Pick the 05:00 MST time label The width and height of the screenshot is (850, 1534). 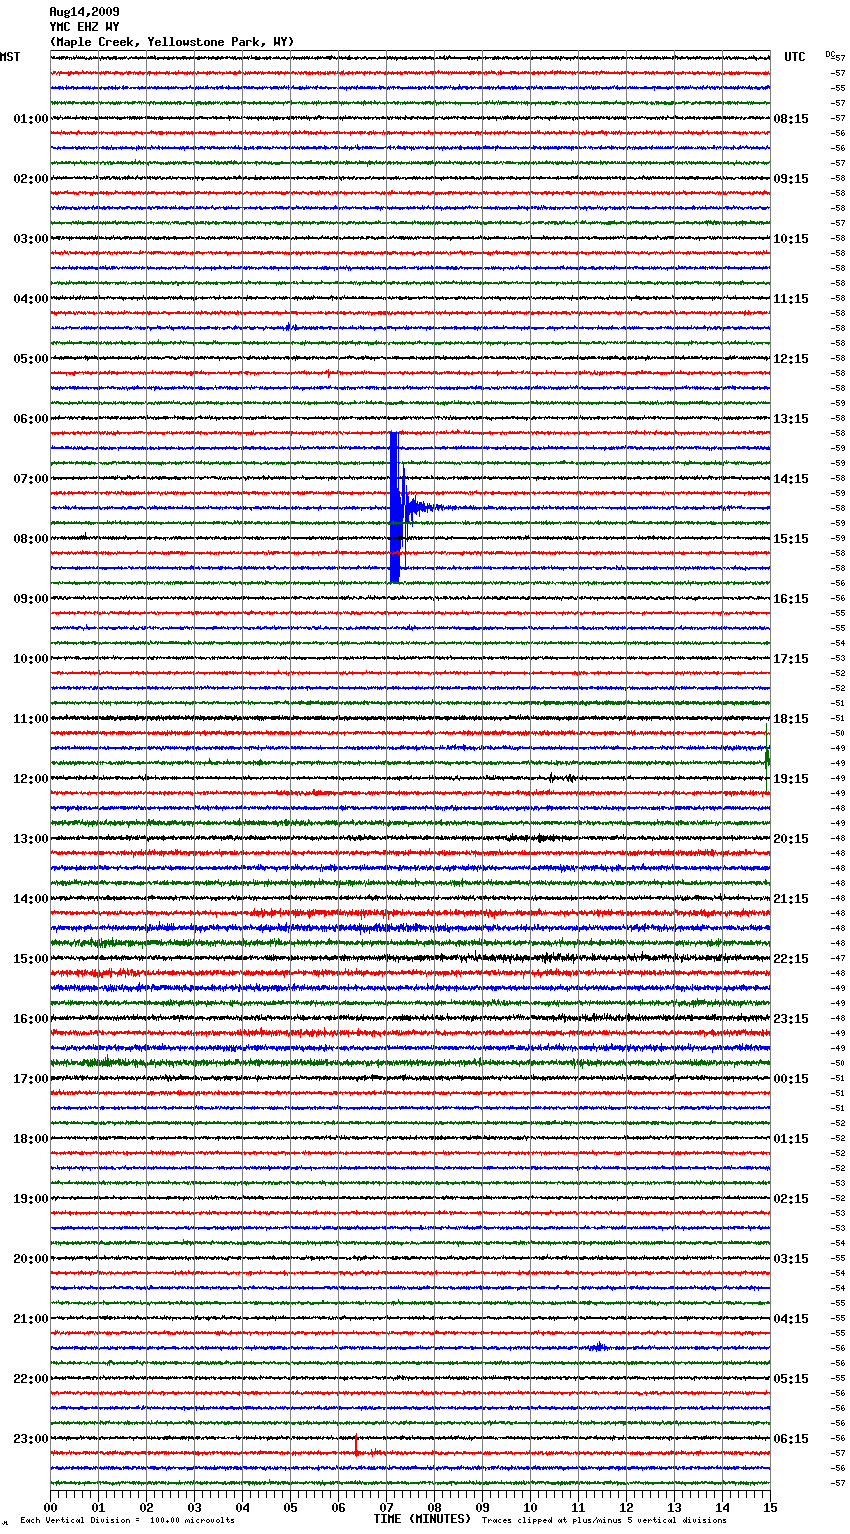(31, 359)
